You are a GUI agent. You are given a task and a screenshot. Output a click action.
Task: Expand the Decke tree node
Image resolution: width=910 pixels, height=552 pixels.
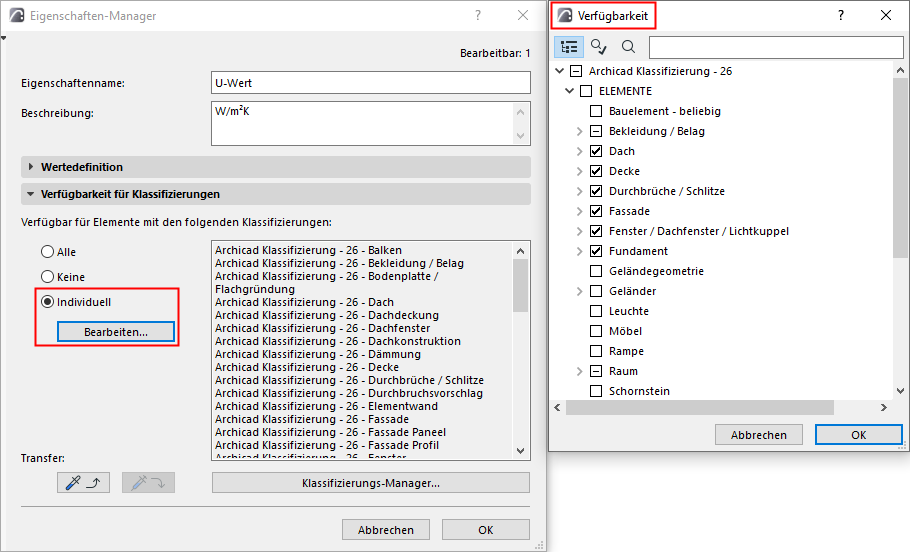tap(579, 171)
